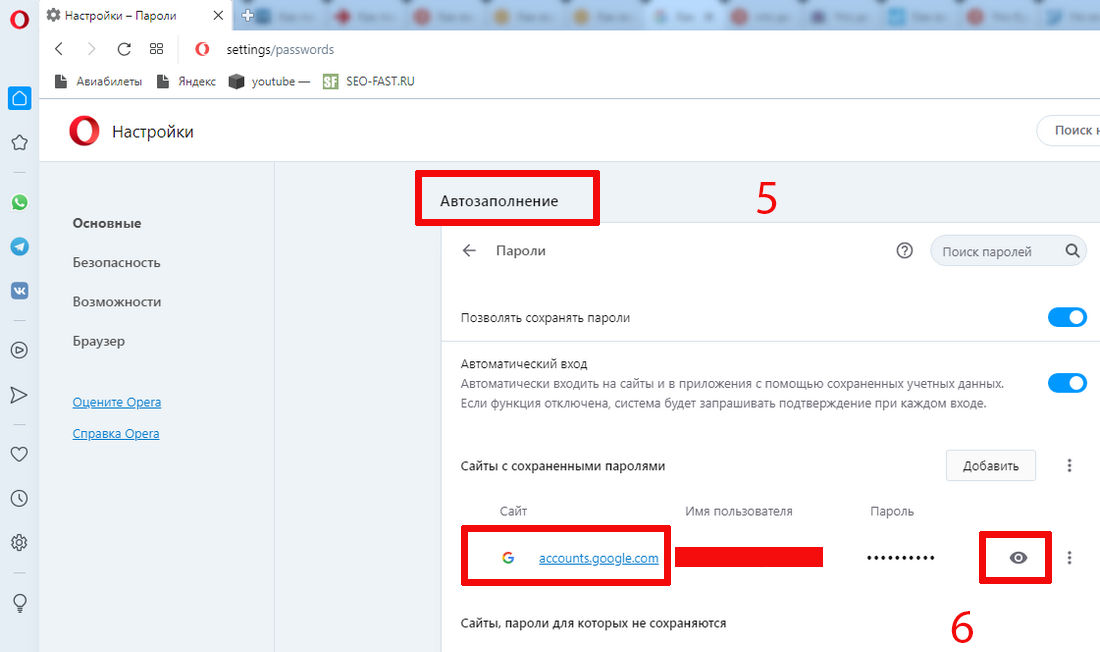Image resolution: width=1100 pixels, height=652 pixels.
Task: Click Справка Opera link
Action: click(116, 434)
